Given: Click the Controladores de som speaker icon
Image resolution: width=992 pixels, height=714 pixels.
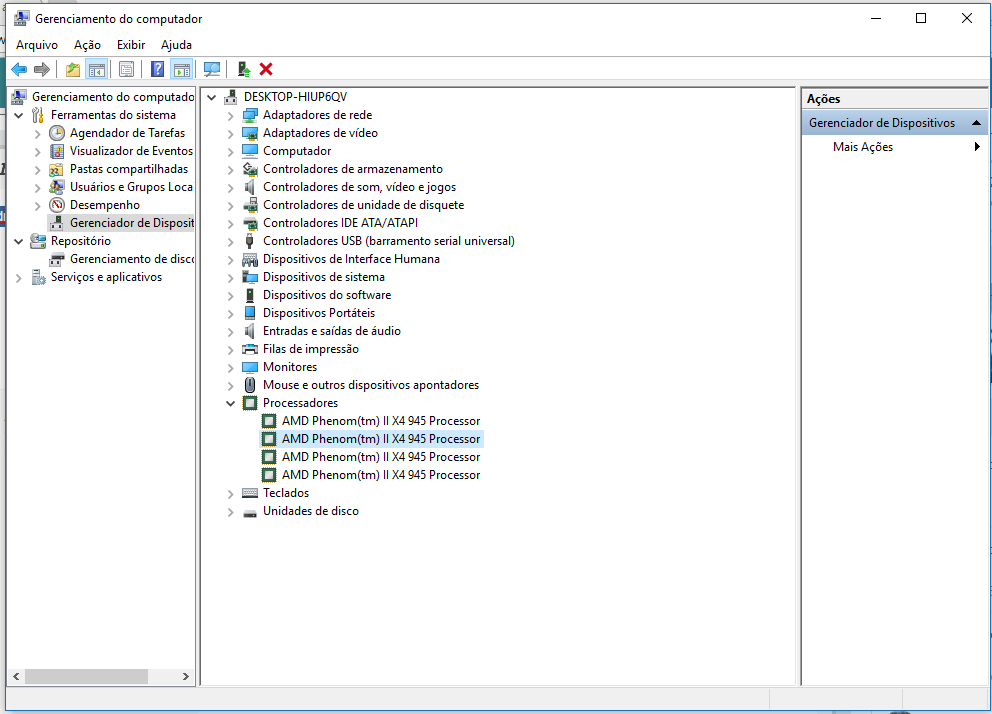Looking at the screenshot, I should pos(251,187).
